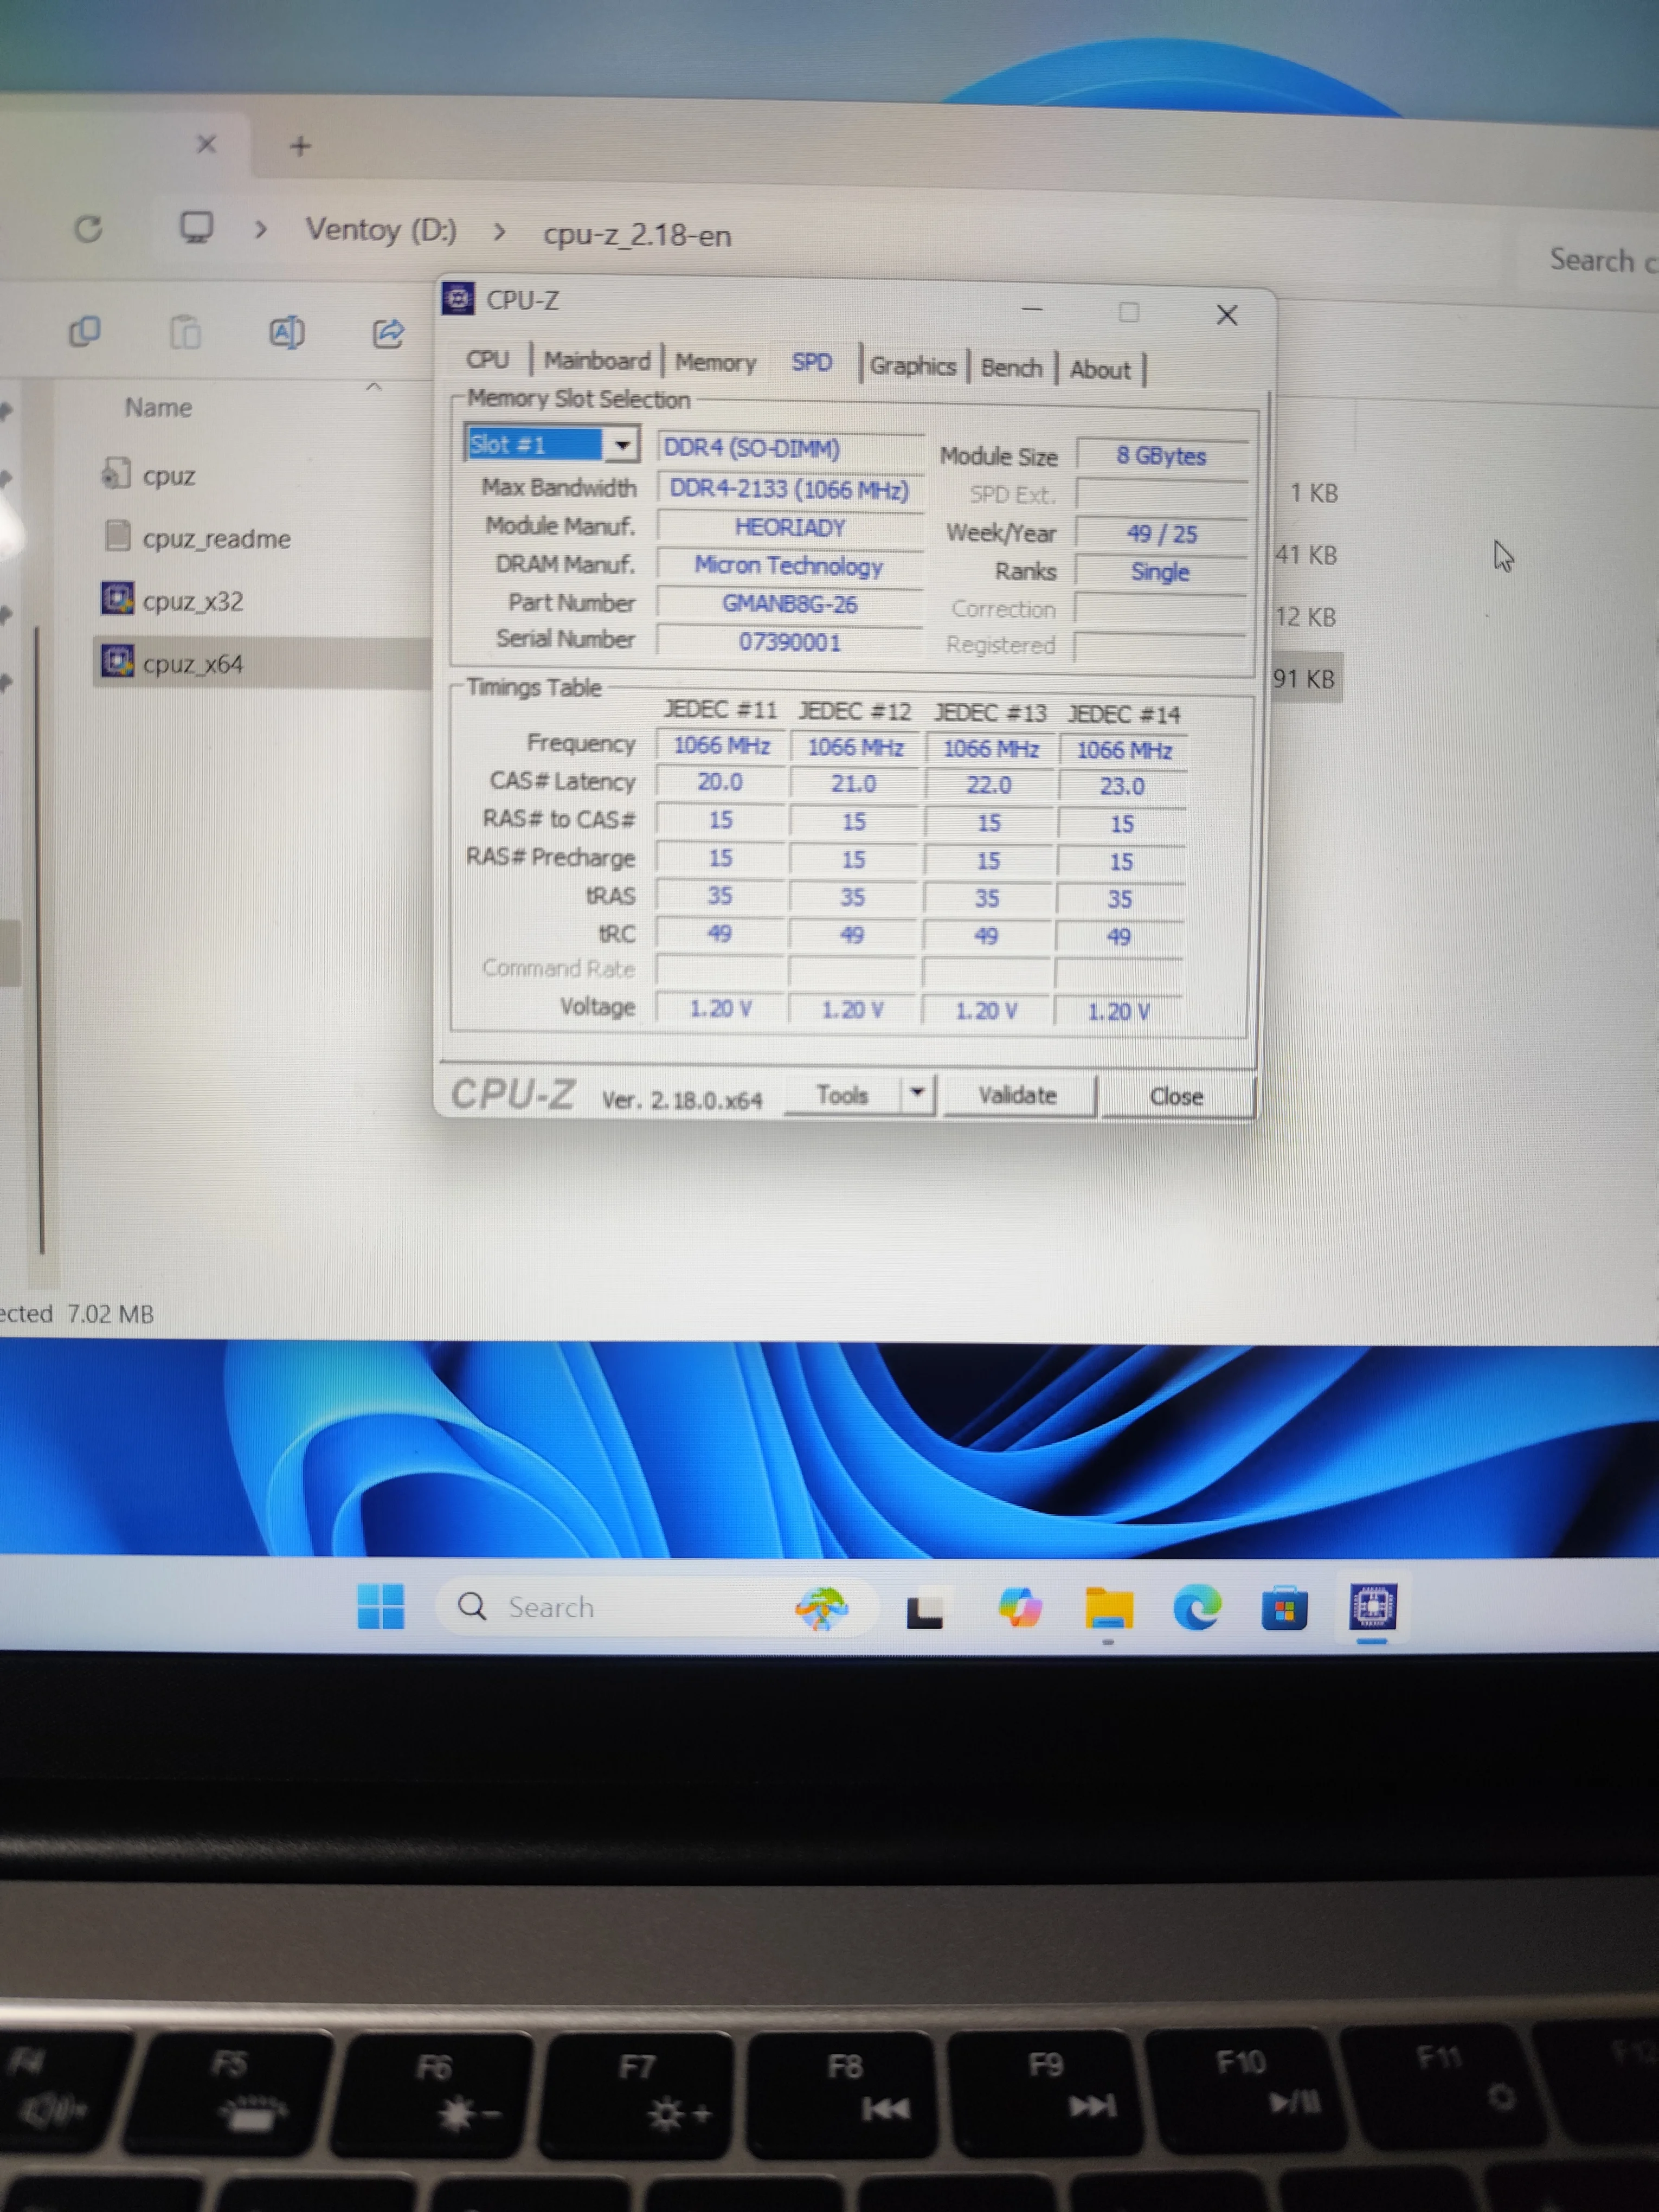Click the Close button in CPU-Z
The image size is (1659, 2212).
coord(1176,1097)
